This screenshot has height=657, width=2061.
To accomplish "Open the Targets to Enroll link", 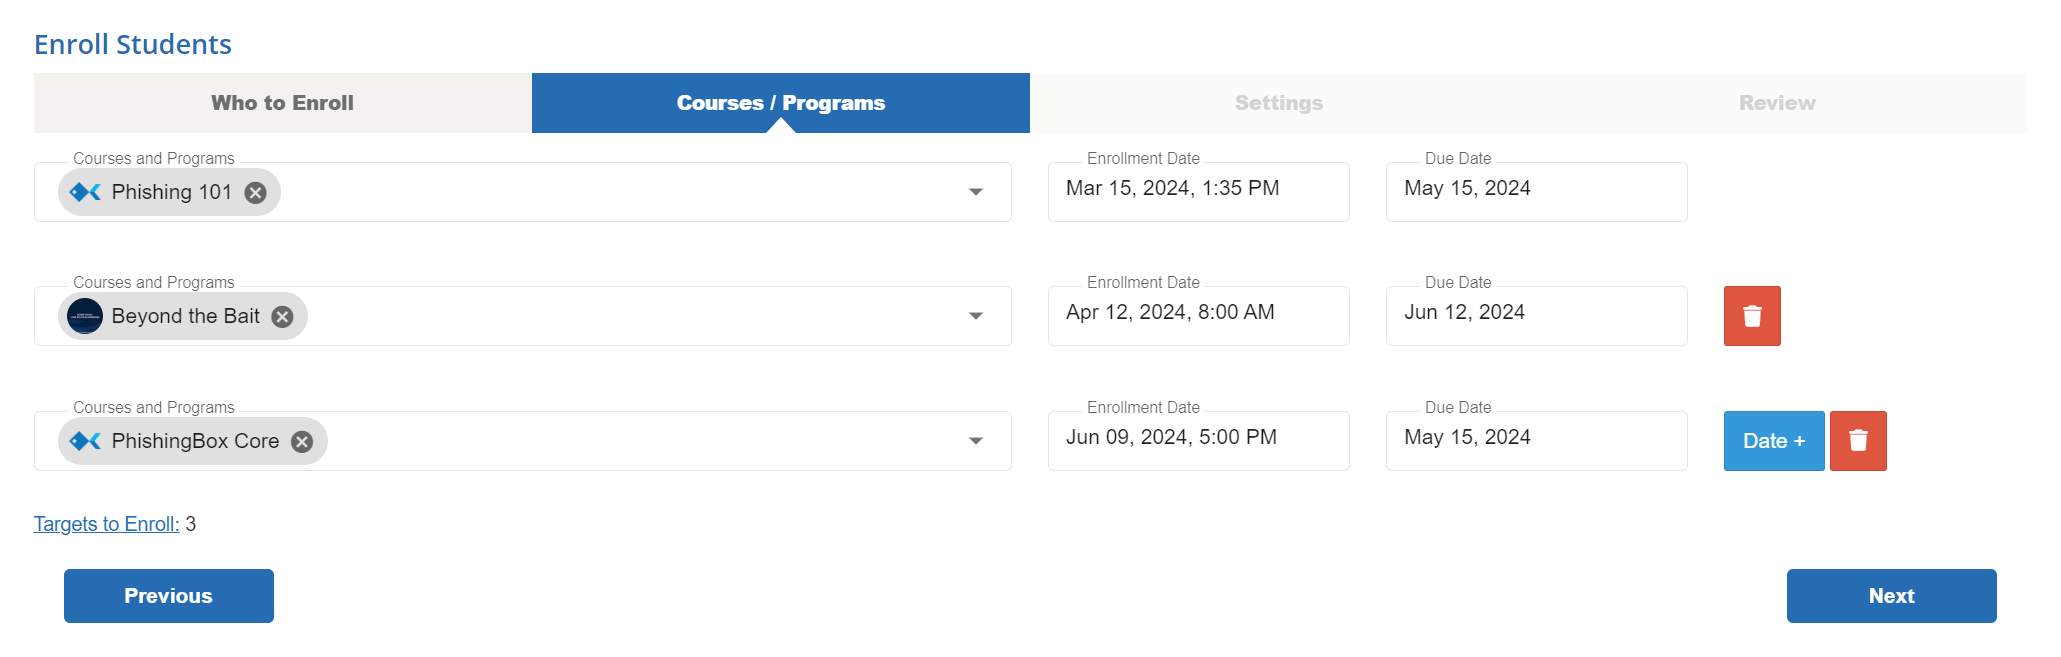I will [107, 524].
